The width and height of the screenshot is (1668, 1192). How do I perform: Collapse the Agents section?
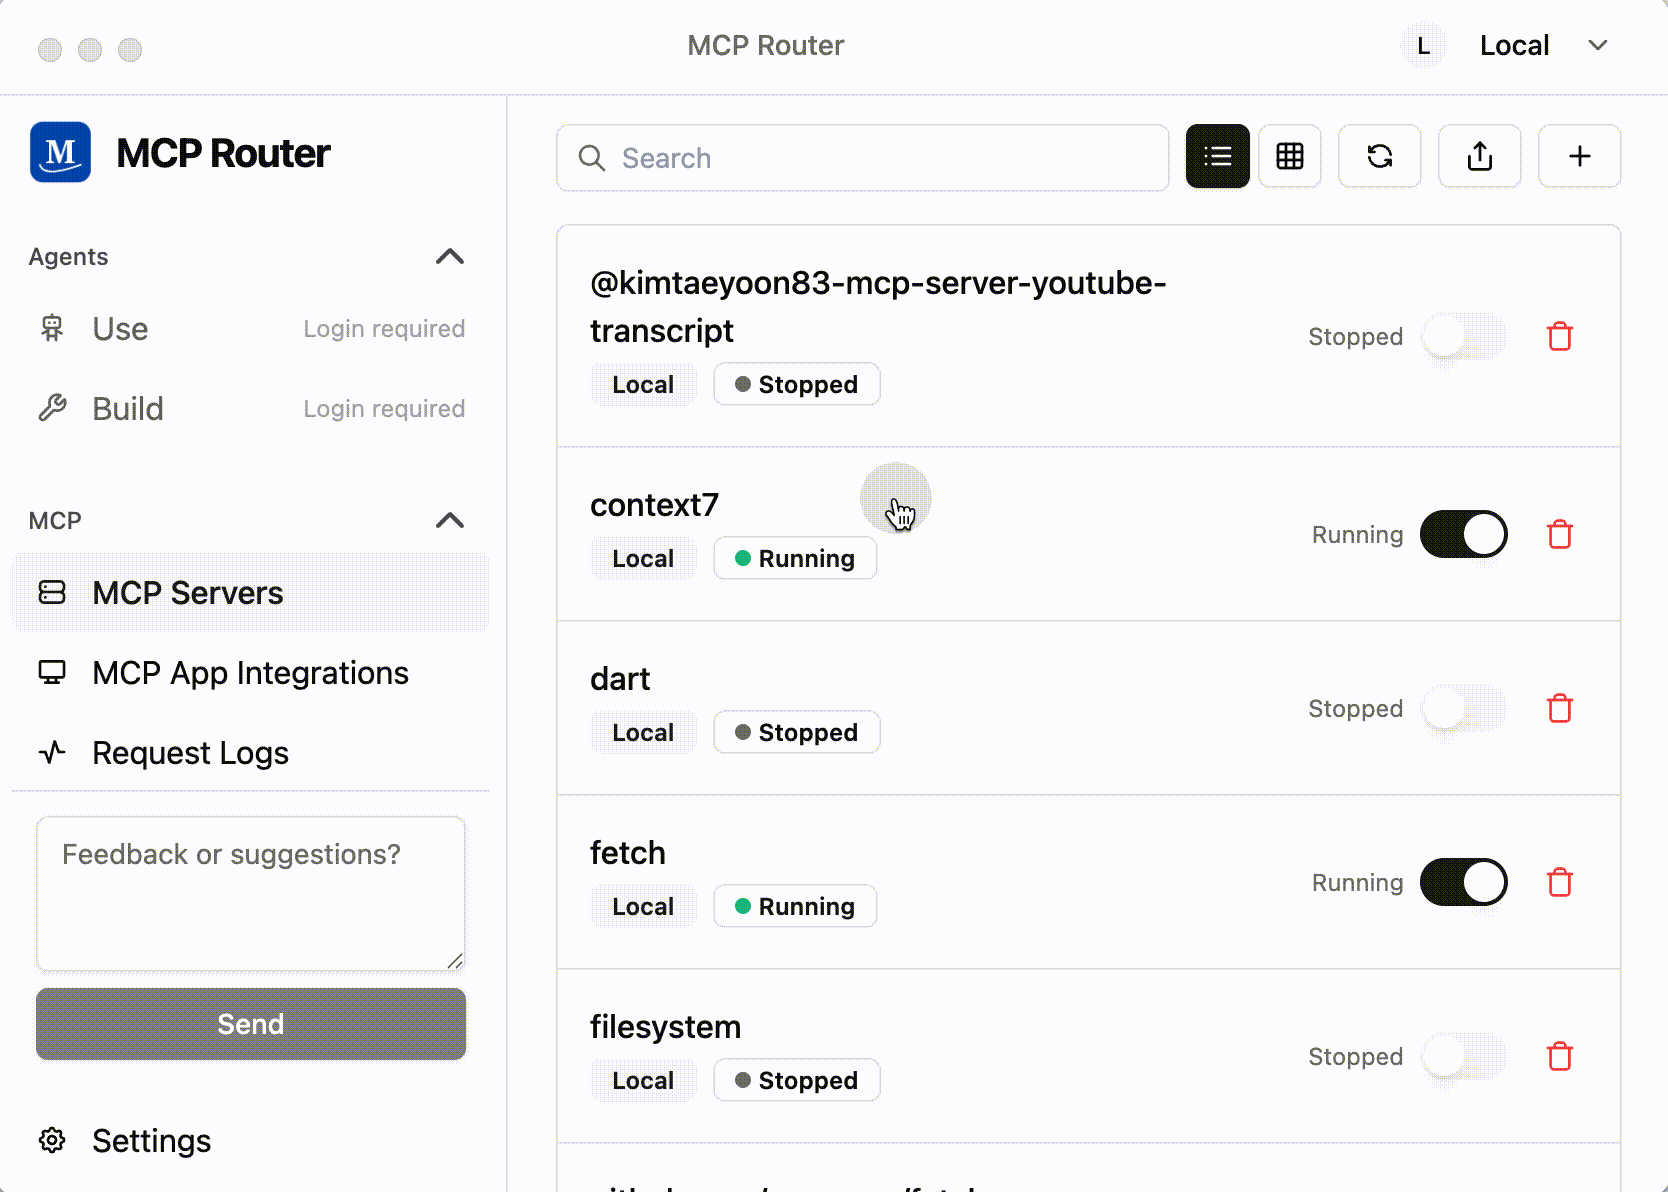[450, 257]
